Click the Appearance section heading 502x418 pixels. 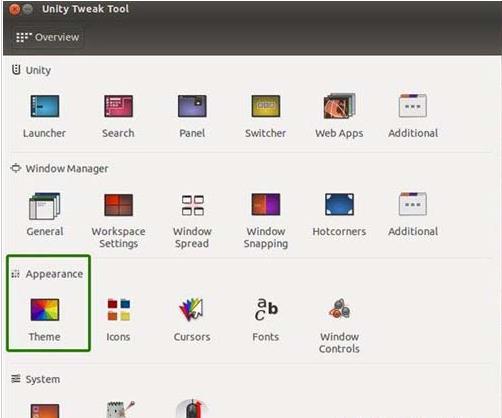coord(47,274)
